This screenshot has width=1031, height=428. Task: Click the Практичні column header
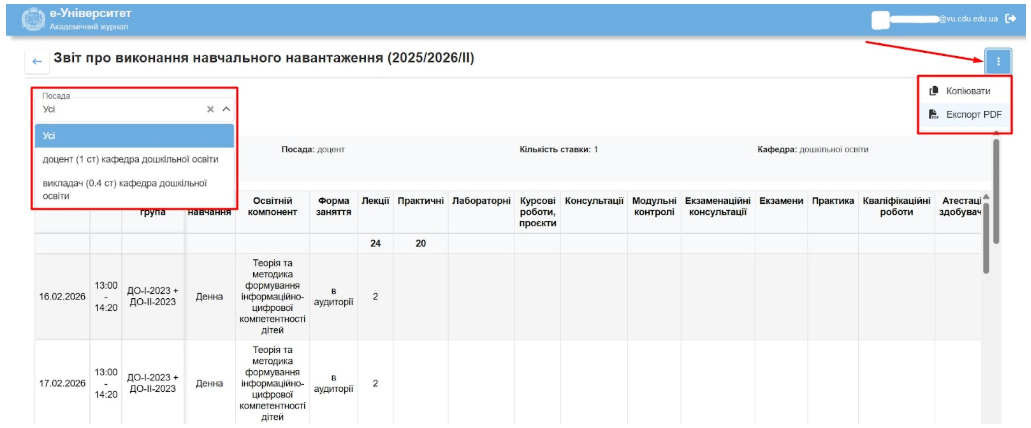pos(420,203)
